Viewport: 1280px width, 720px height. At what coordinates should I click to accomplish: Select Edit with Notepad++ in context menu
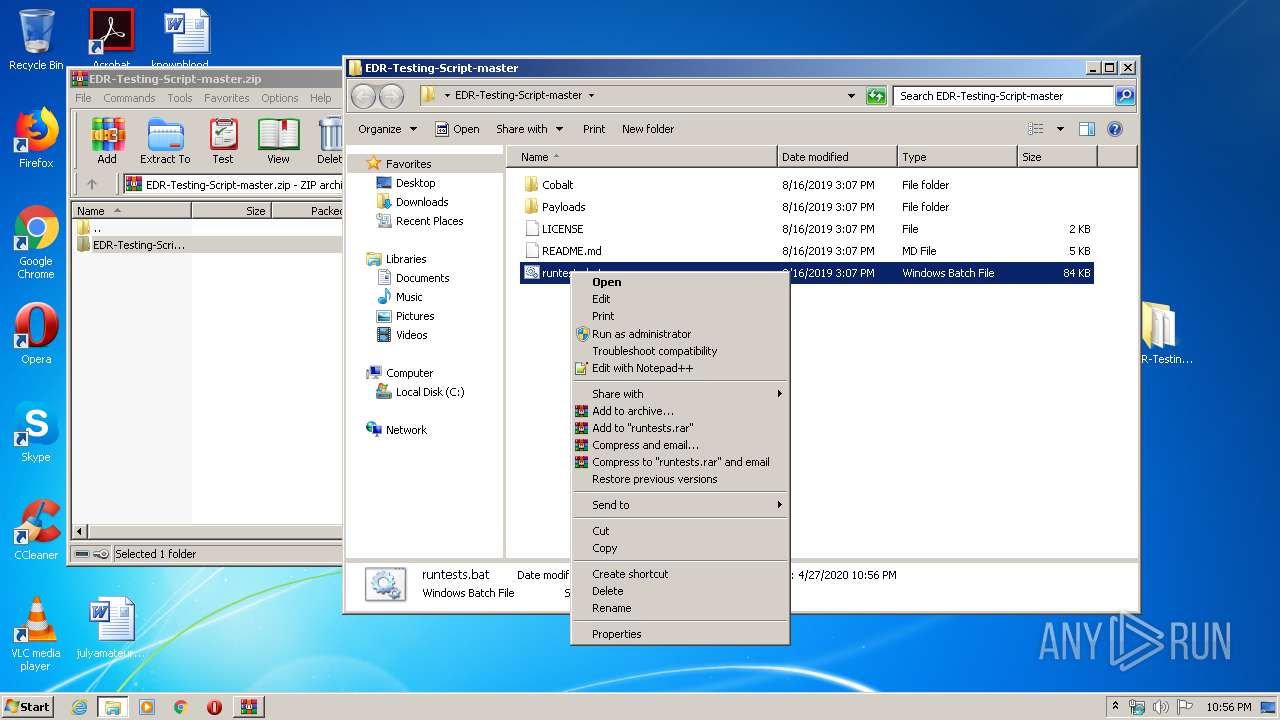(642, 368)
